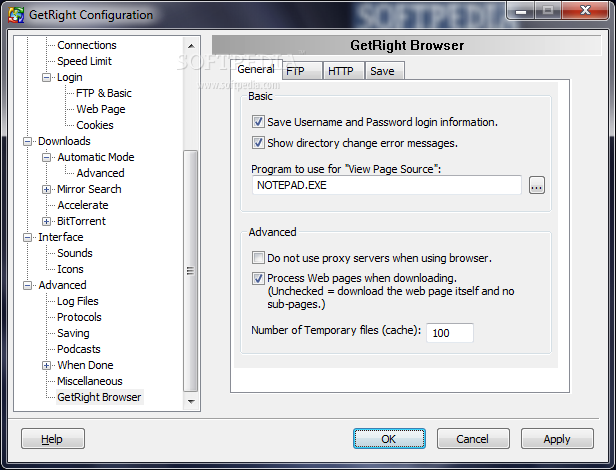Open Help for this dialog
616x470 pixels.
click(53, 439)
